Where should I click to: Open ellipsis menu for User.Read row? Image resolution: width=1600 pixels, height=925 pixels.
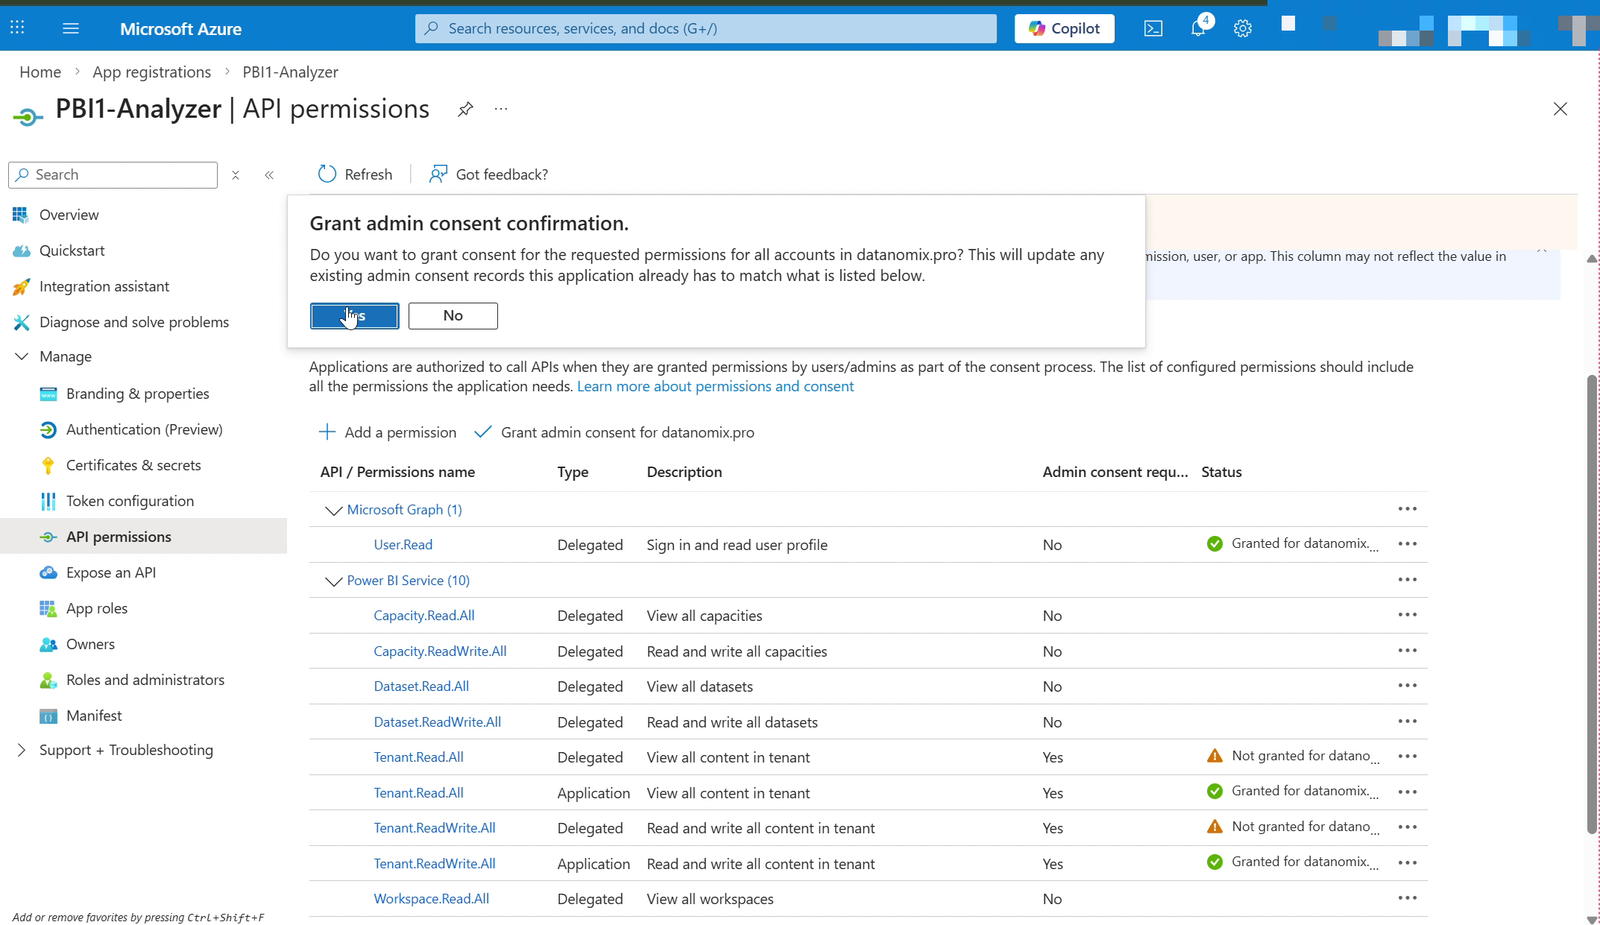point(1407,544)
